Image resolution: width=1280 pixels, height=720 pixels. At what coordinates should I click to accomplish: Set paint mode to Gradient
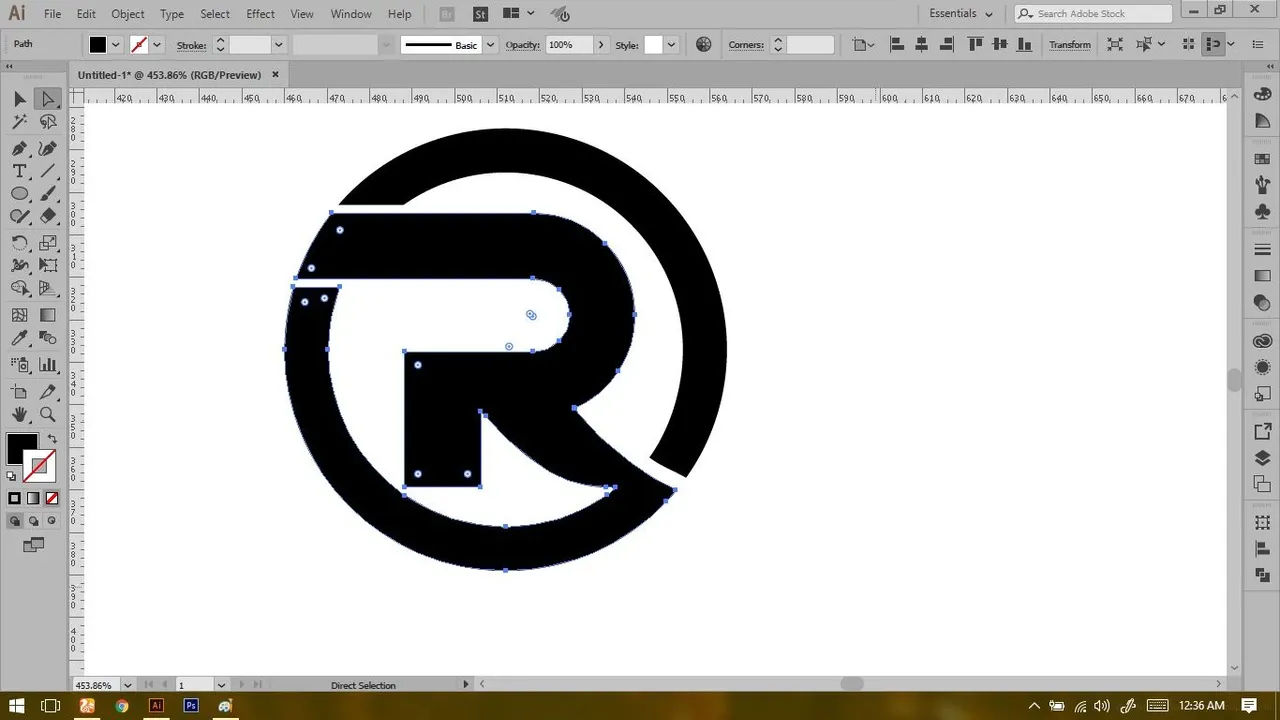[x=33, y=498]
